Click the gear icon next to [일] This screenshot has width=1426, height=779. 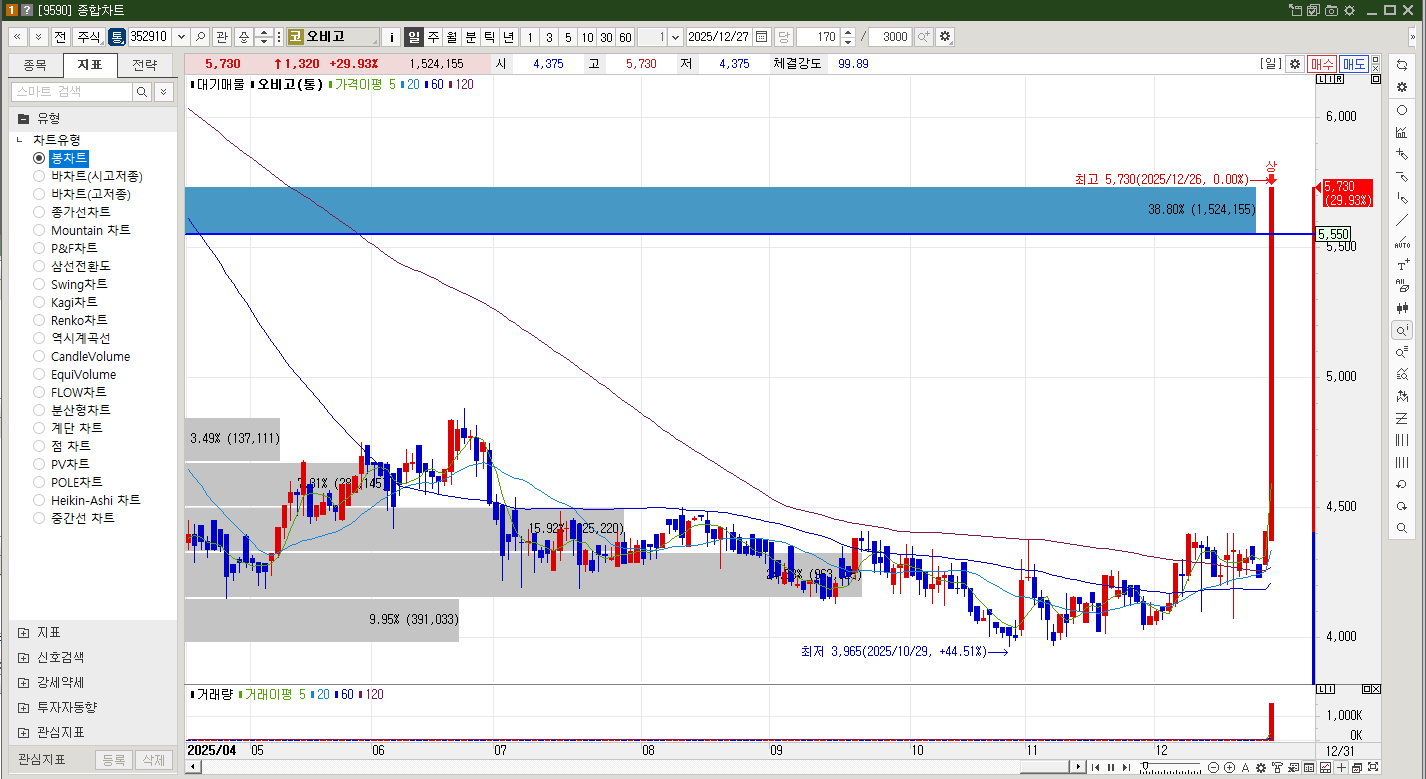[1295, 64]
